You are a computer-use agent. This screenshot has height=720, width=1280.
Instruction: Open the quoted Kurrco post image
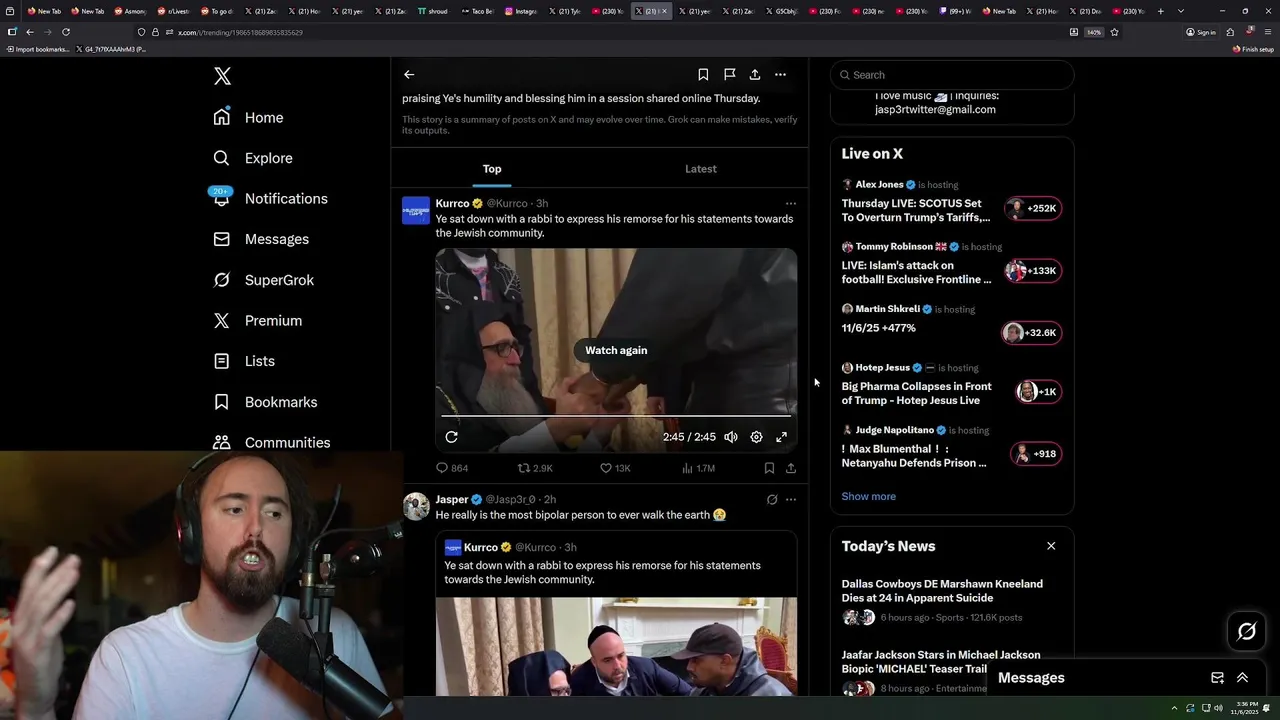coord(616,646)
